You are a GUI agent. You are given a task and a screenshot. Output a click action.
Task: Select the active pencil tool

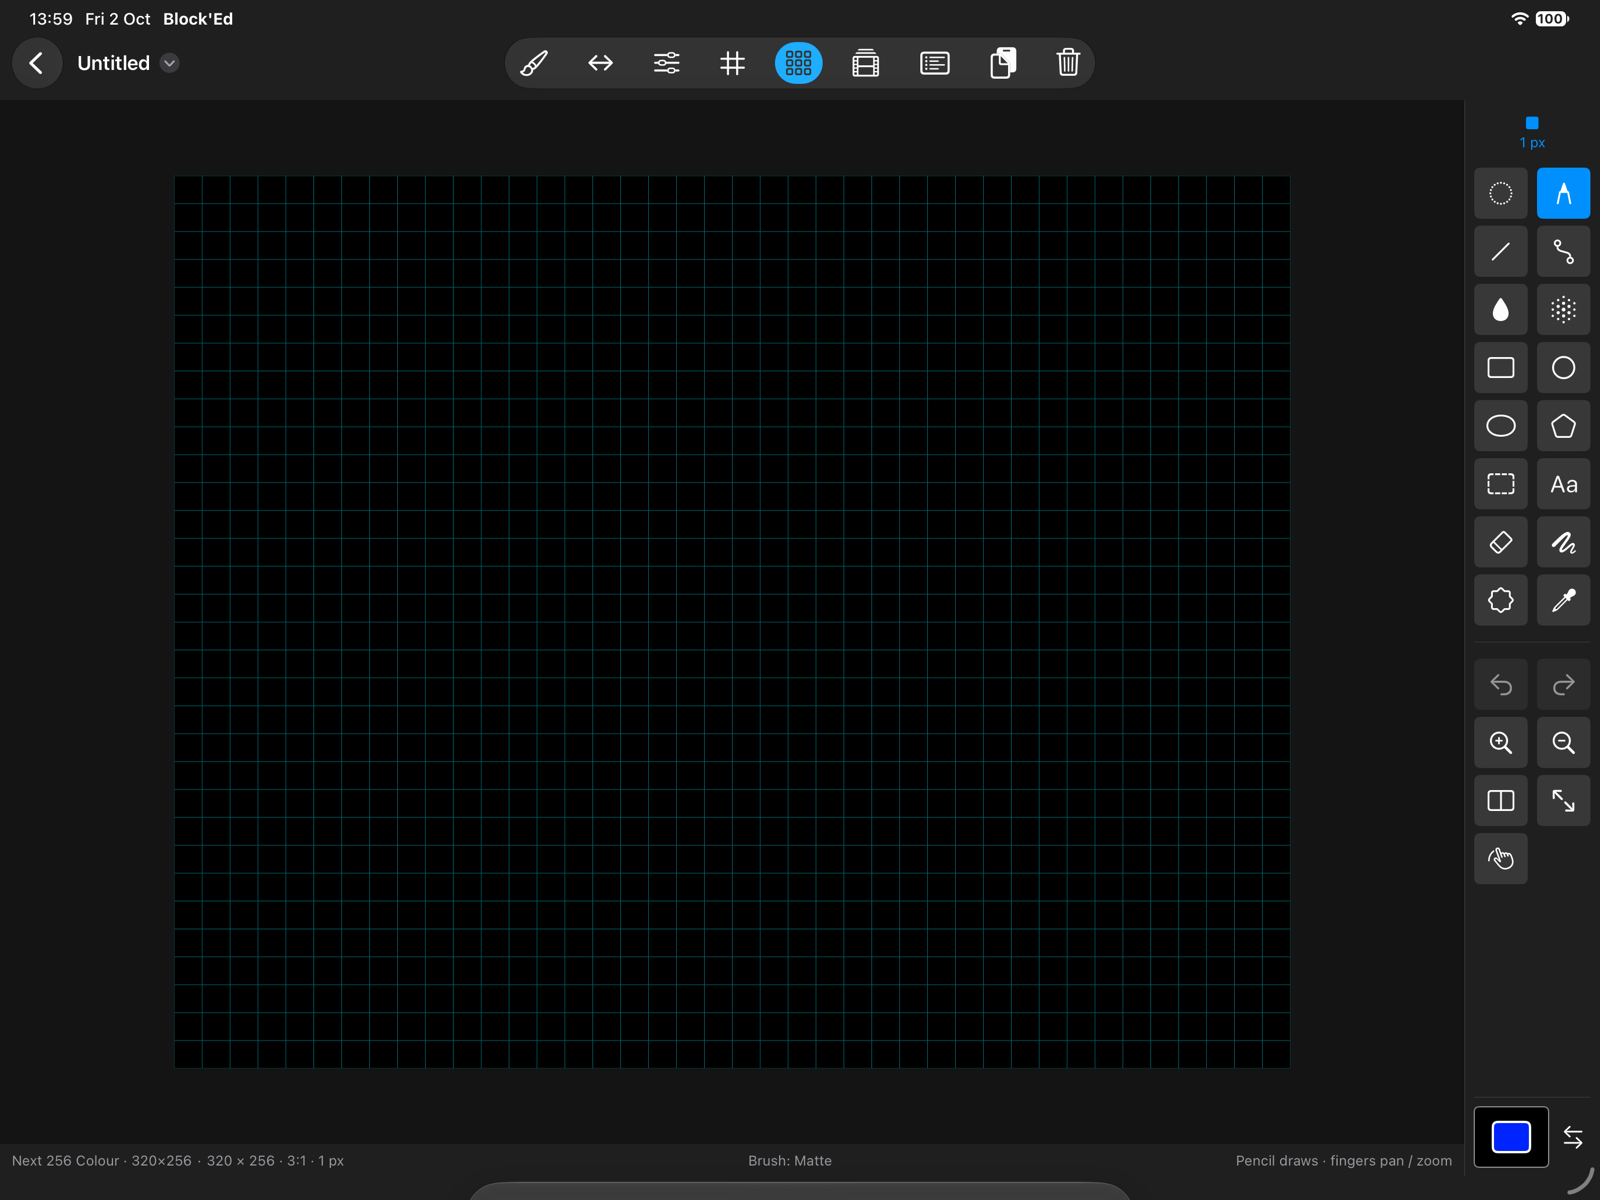pyautogui.click(x=1564, y=193)
